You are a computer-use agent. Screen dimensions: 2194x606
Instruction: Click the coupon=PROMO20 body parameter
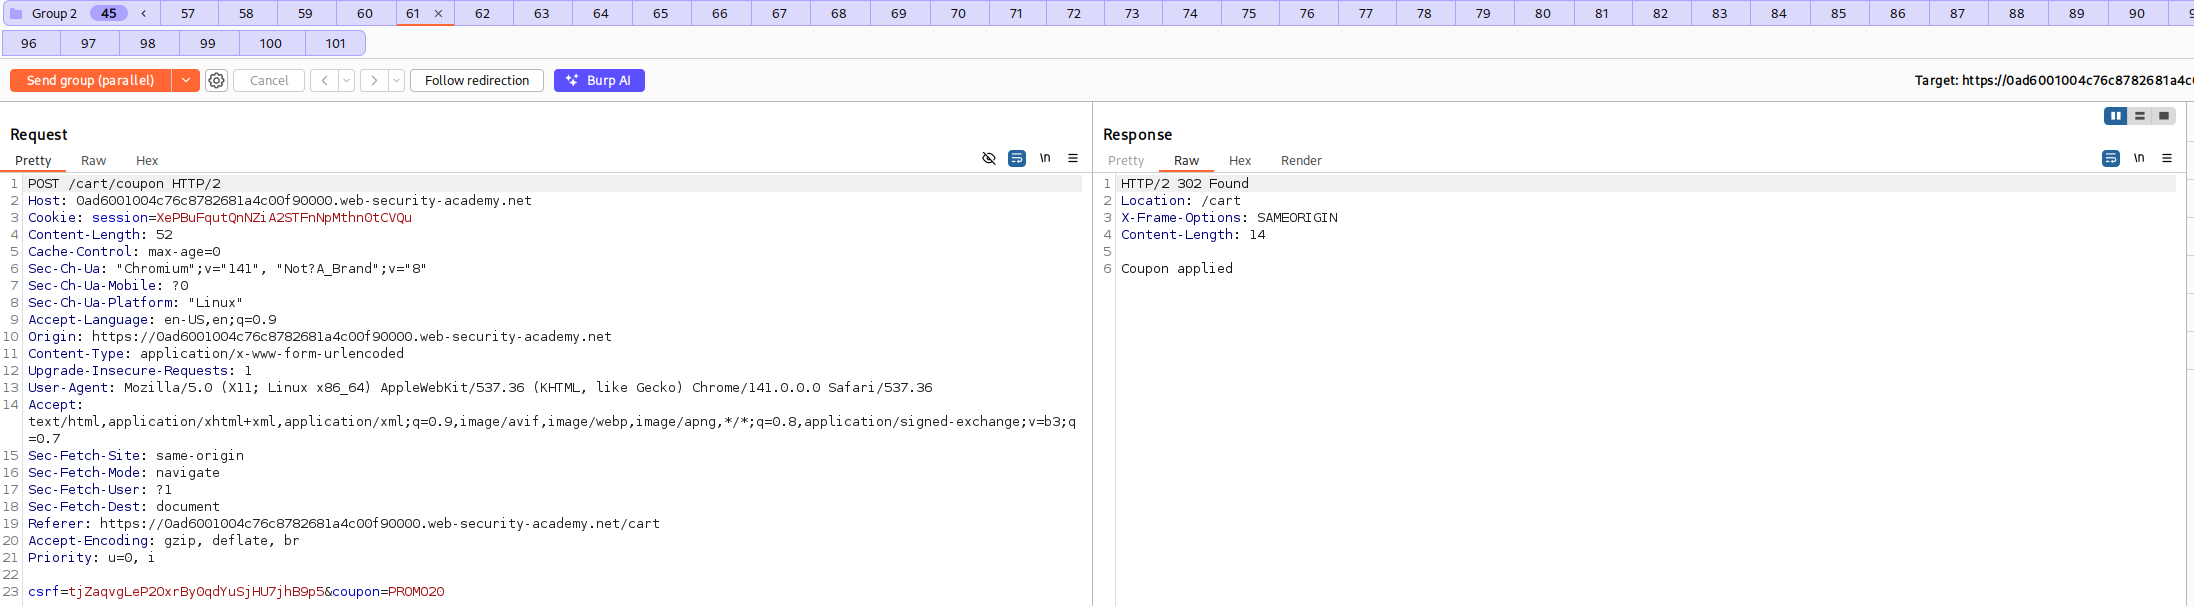388,591
